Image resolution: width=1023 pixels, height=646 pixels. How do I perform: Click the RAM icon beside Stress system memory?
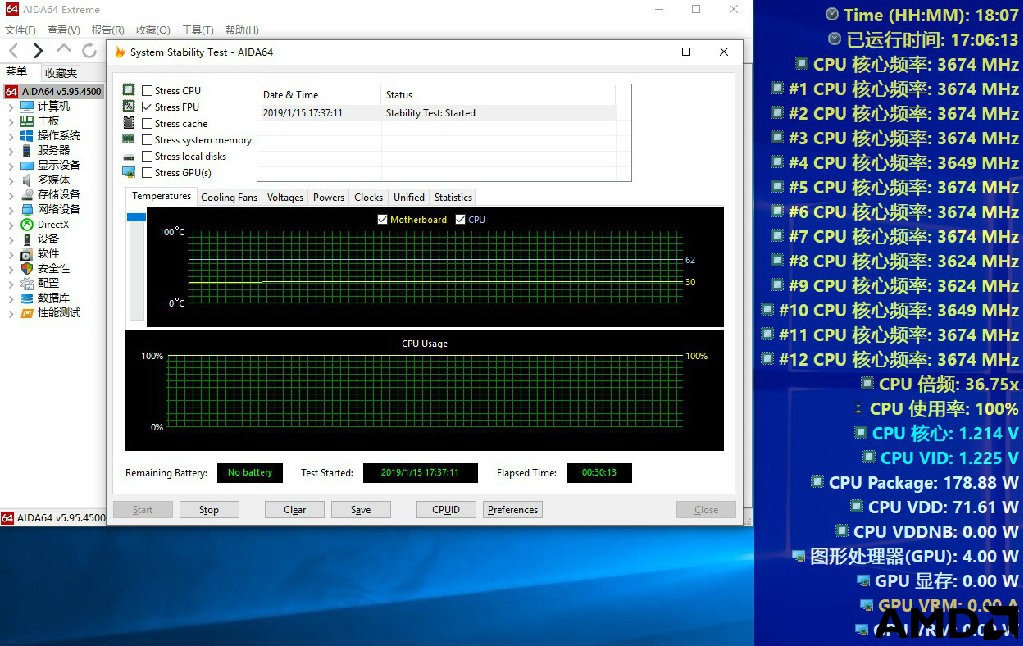pyautogui.click(x=129, y=139)
